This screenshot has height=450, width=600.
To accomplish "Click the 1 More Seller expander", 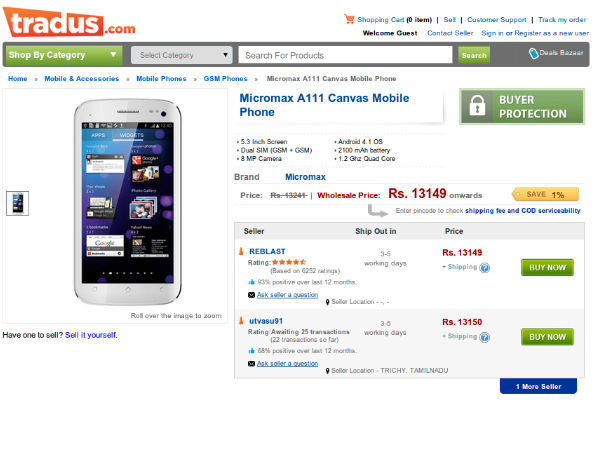I will [538, 386].
